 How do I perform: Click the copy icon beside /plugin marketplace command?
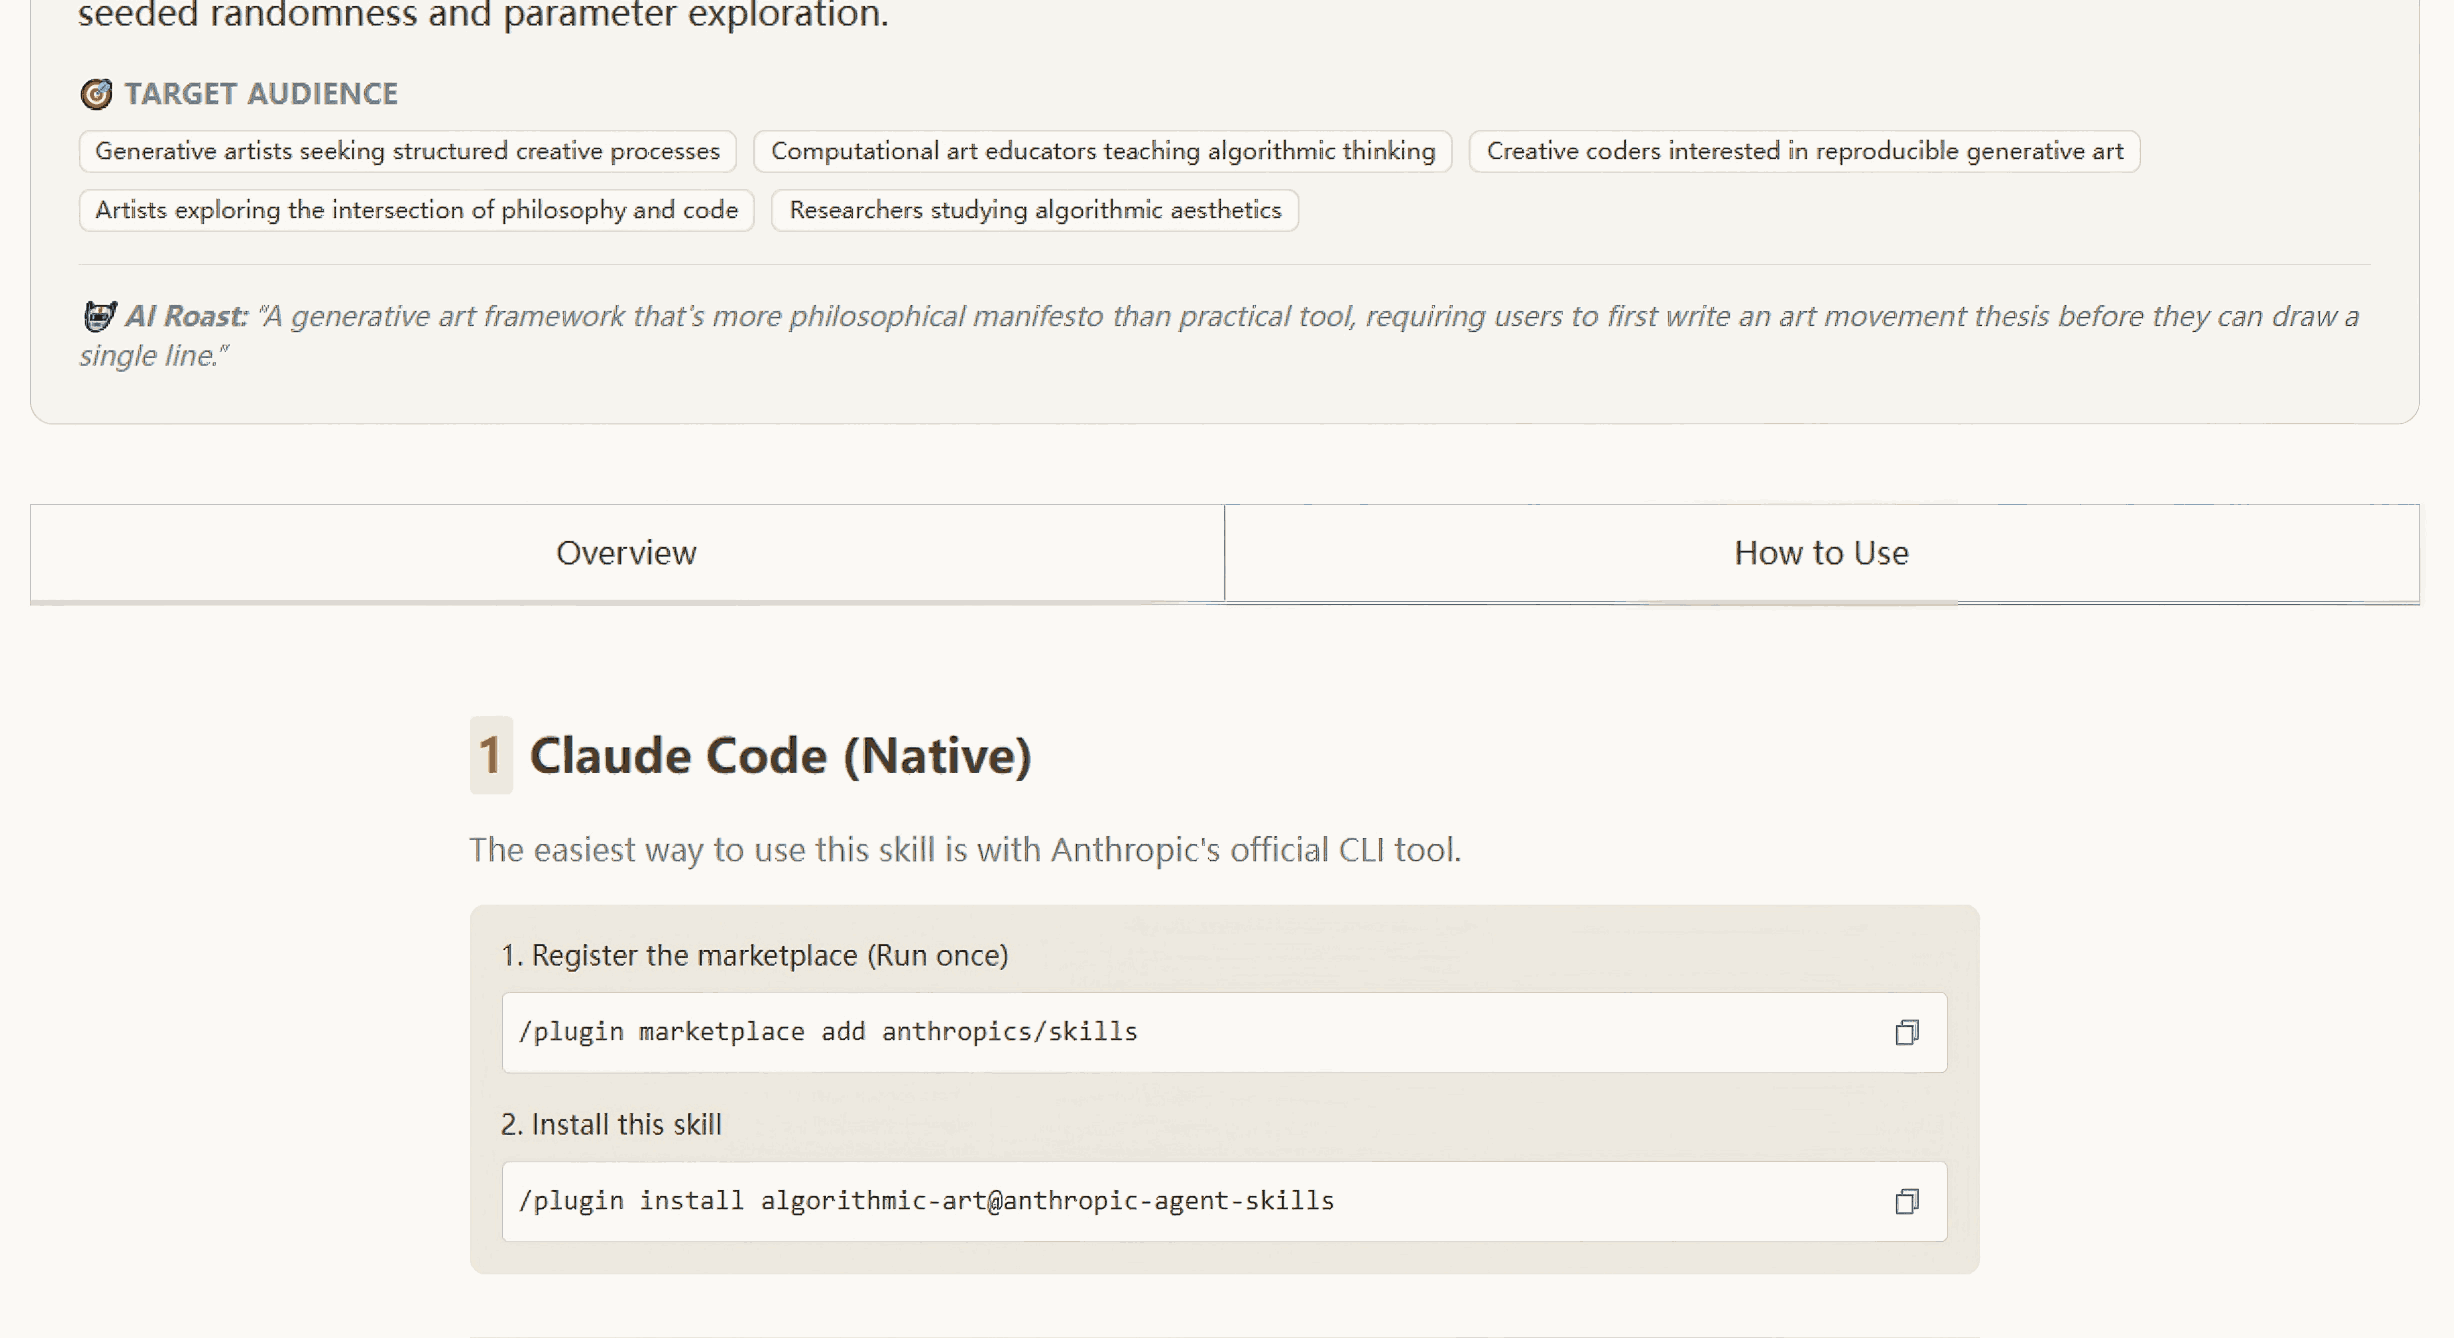coord(1909,1032)
